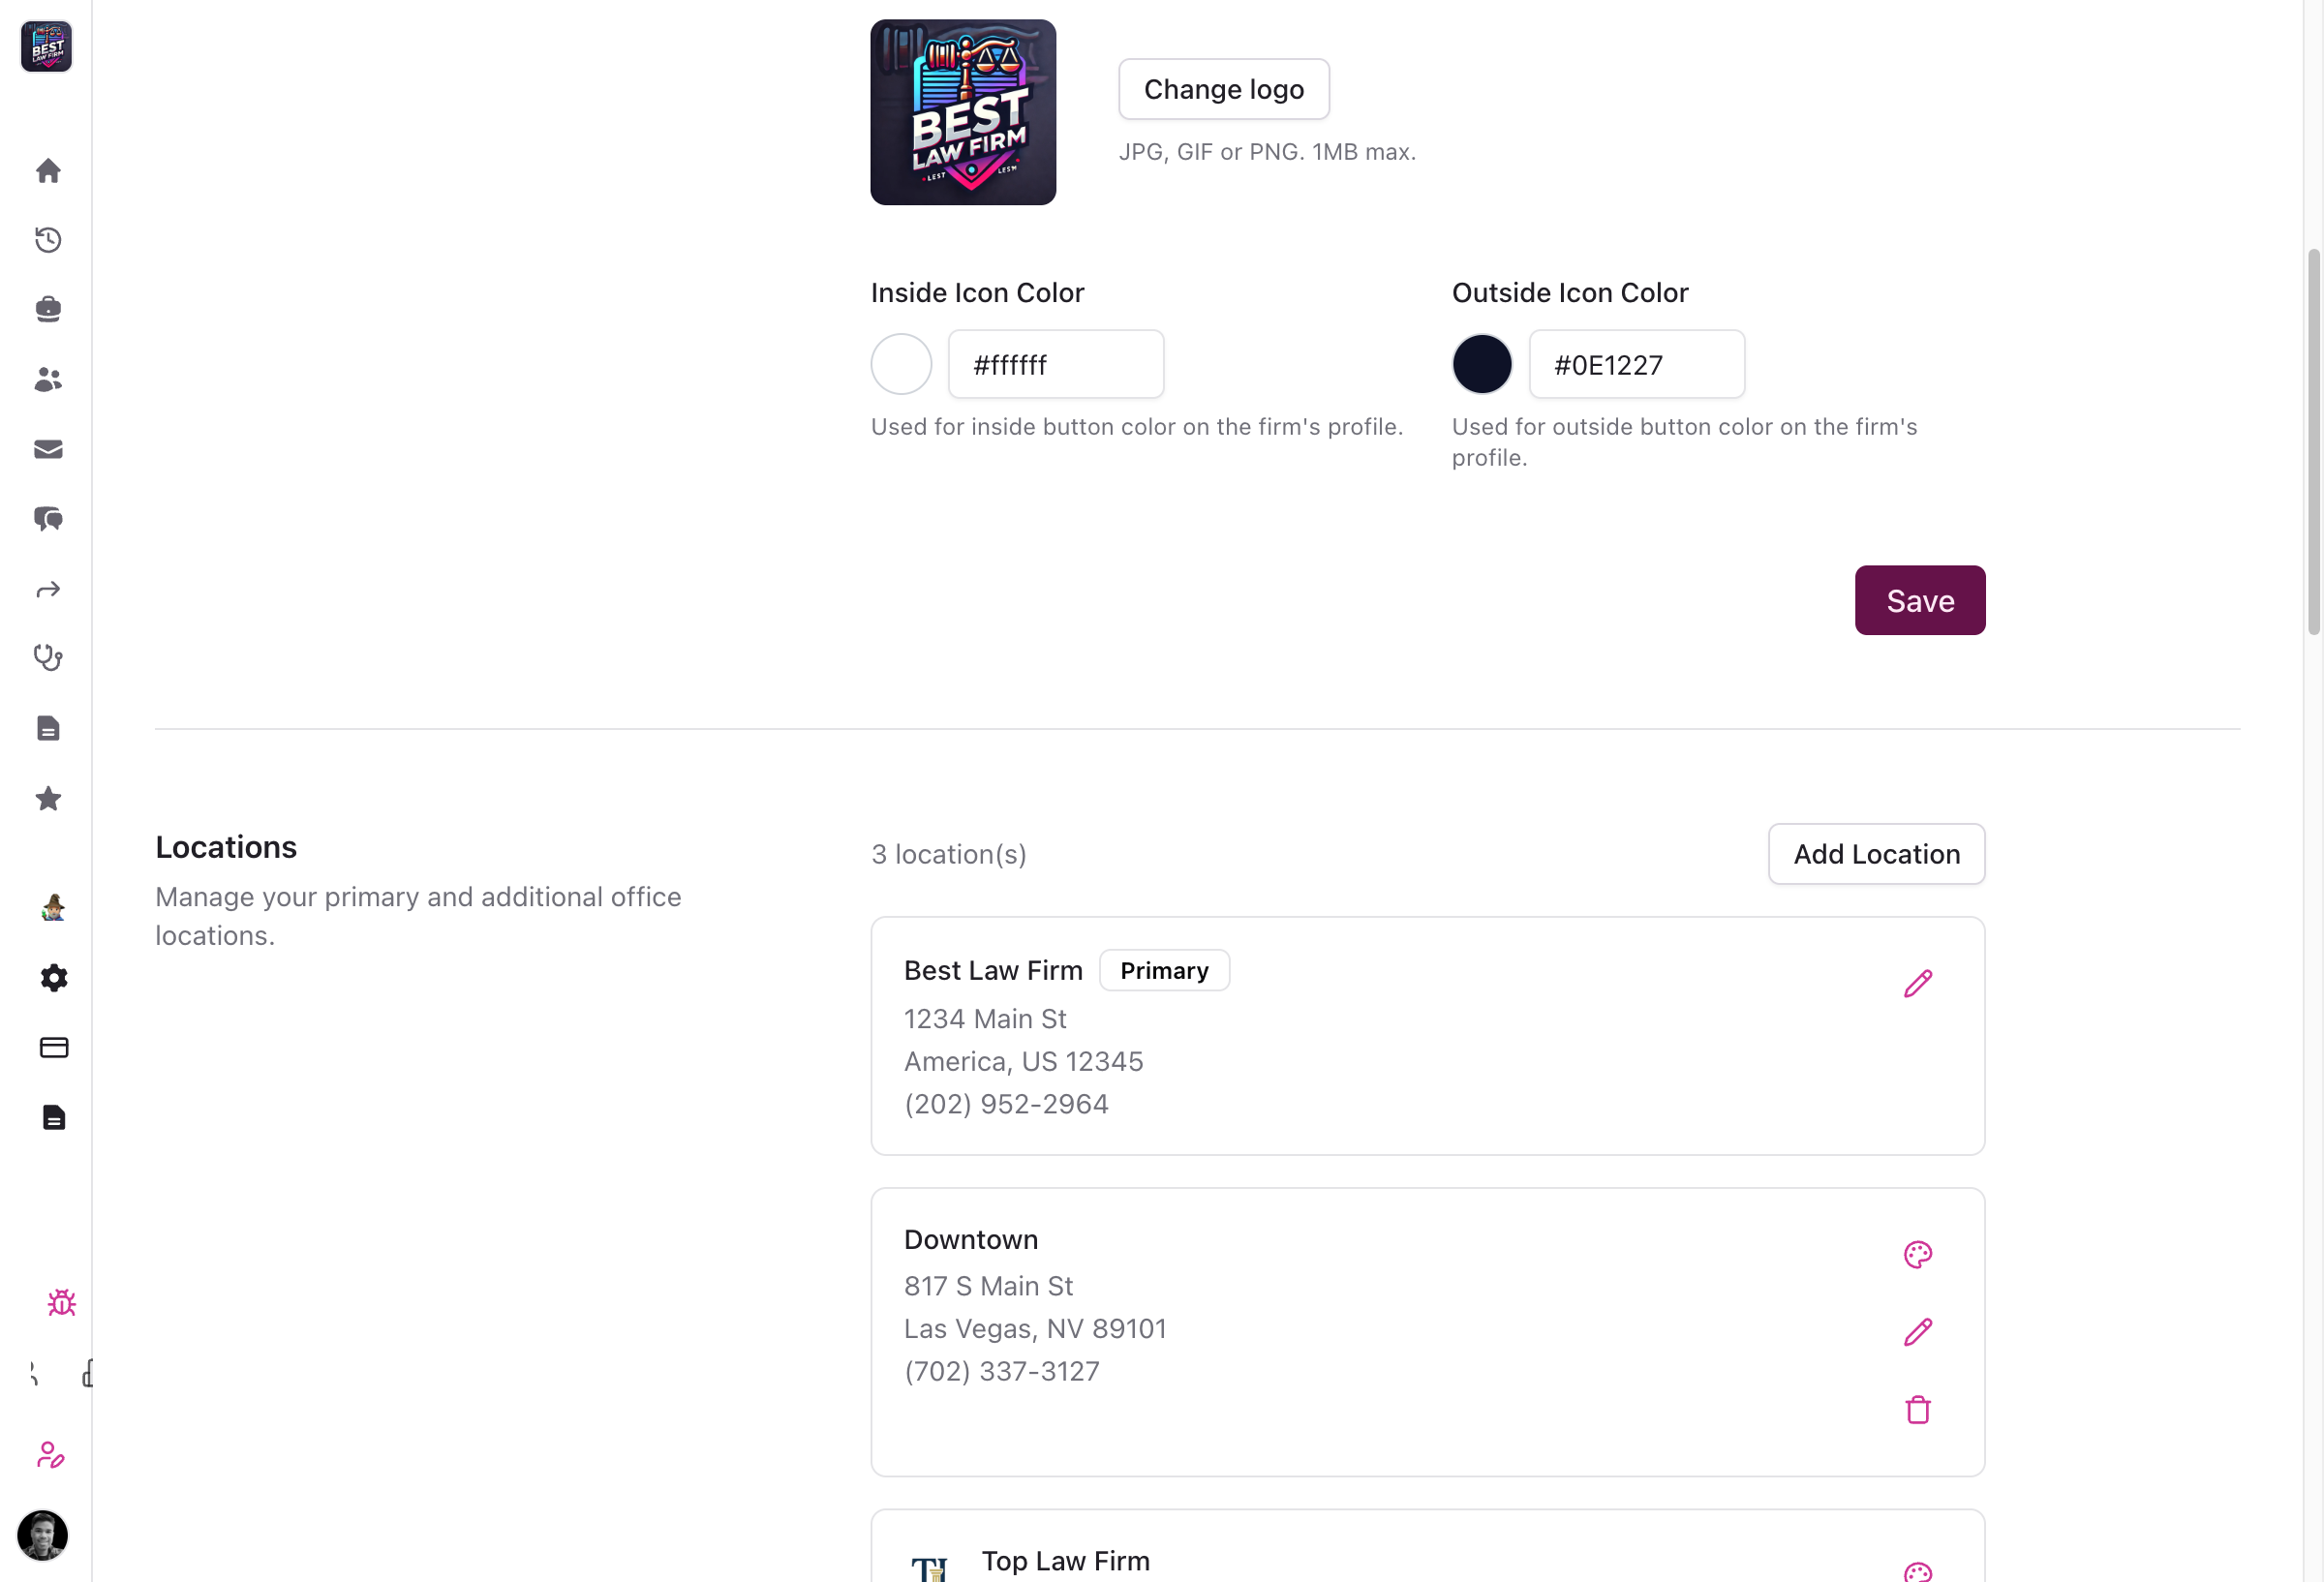Open the history clock sidebar icon
Image resolution: width=2324 pixels, height=1582 pixels.
[x=48, y=240]
